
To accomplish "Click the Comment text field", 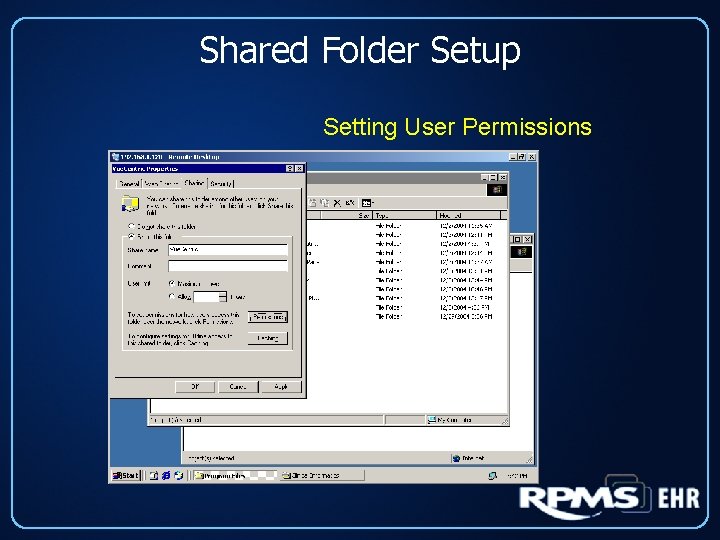I will (228, 266).
